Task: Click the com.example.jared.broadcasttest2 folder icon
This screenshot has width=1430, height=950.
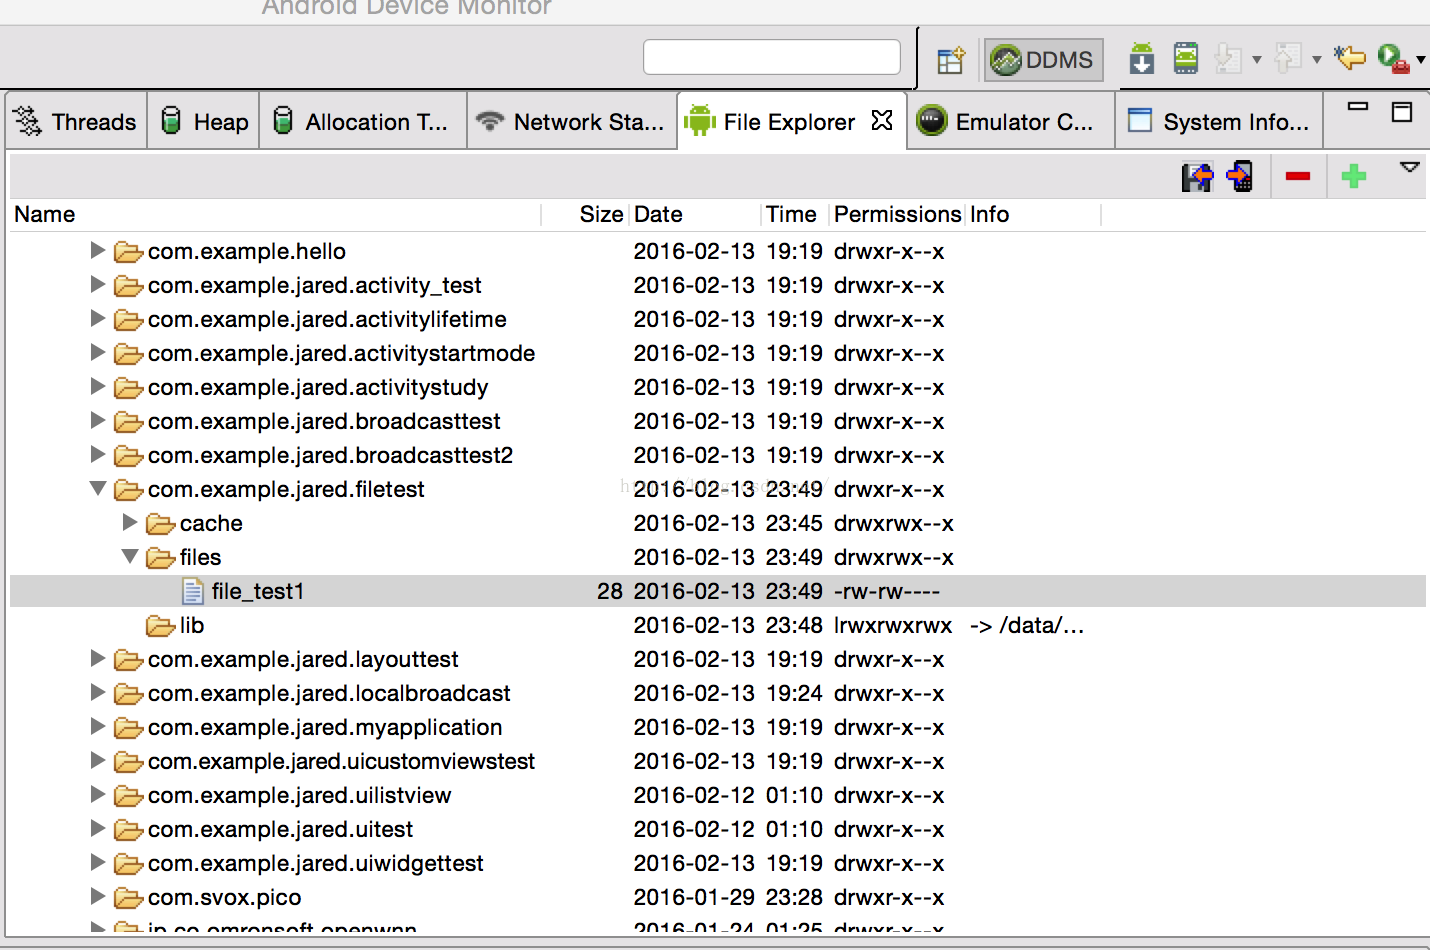Action: [129, 456]
